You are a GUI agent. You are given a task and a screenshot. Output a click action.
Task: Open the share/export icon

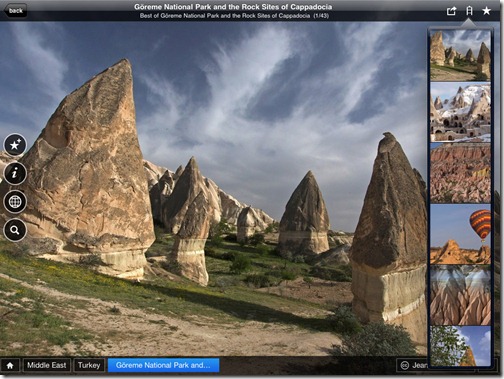pyautogui.click(x=451, y=11)
